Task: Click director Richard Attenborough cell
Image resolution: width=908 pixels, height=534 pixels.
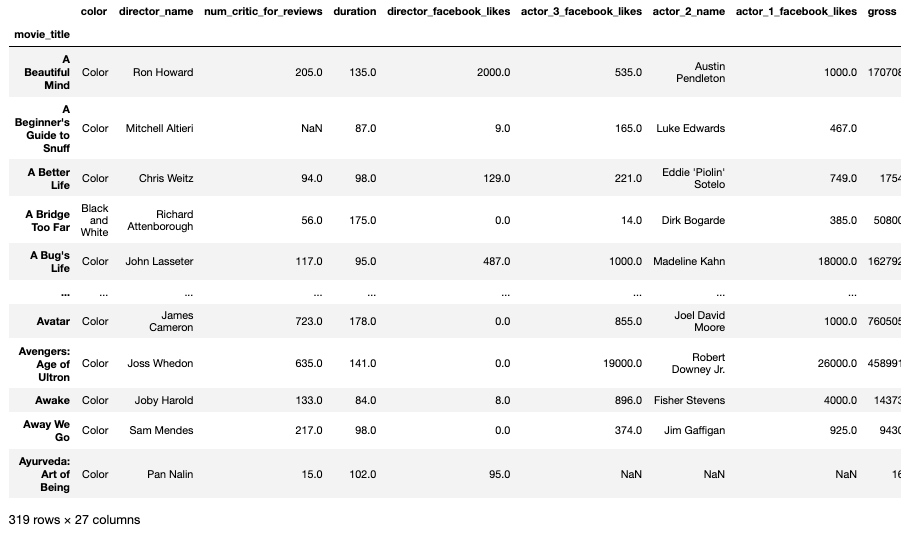Action: tap(160, 221)
